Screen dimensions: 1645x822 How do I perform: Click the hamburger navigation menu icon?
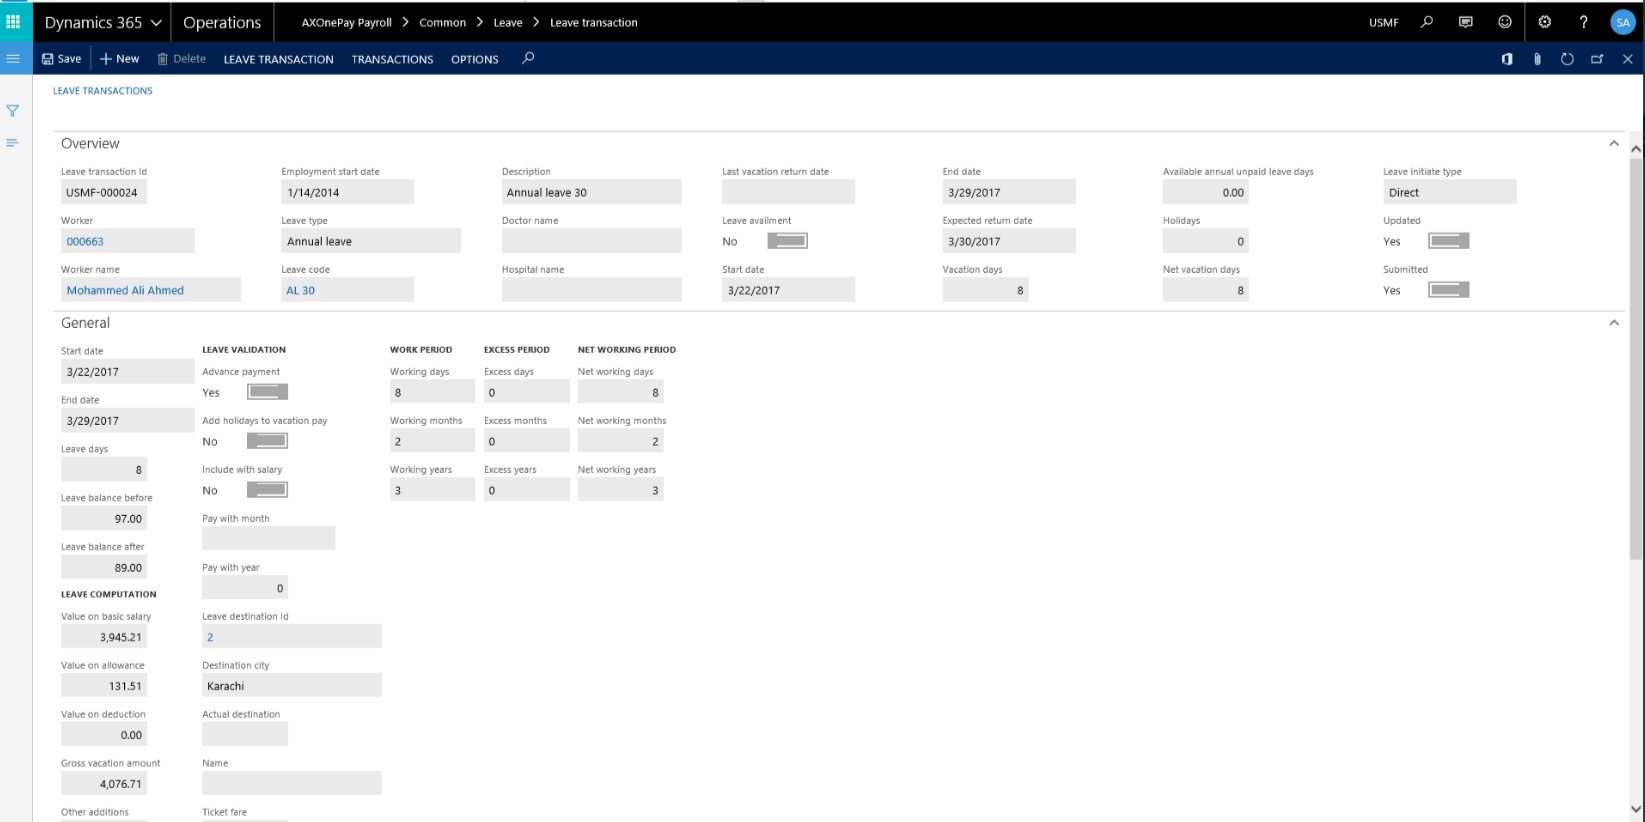13,59
